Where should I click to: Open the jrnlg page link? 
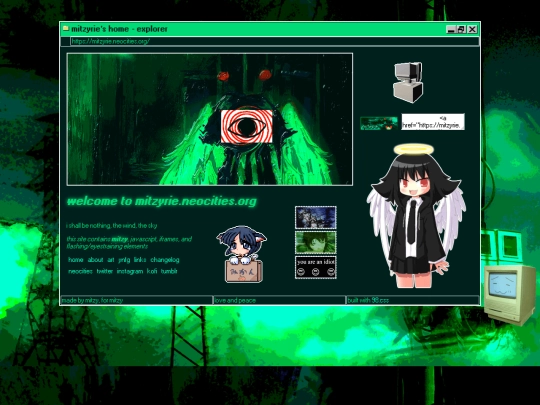click(124, 260)
